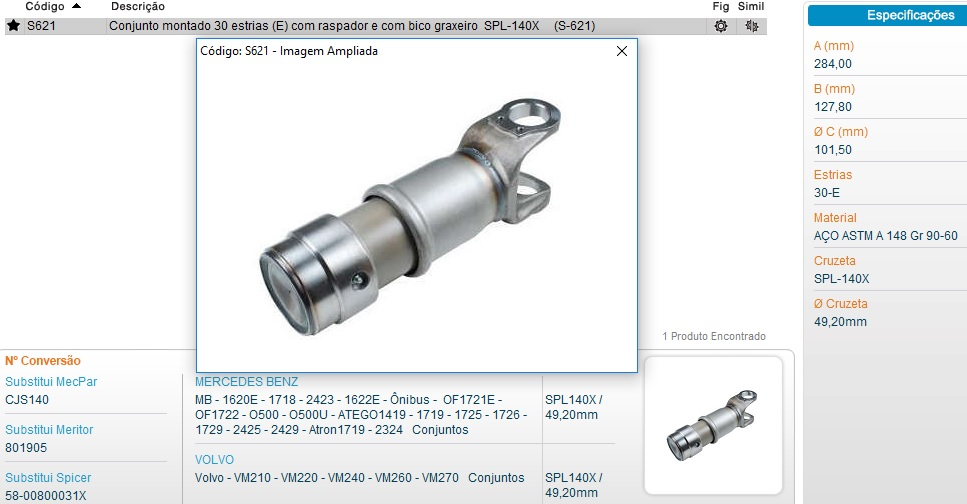This screenshot has width=967, height=504.
Task: Open the Fig gear icon for S621
Action: [720, 26]
